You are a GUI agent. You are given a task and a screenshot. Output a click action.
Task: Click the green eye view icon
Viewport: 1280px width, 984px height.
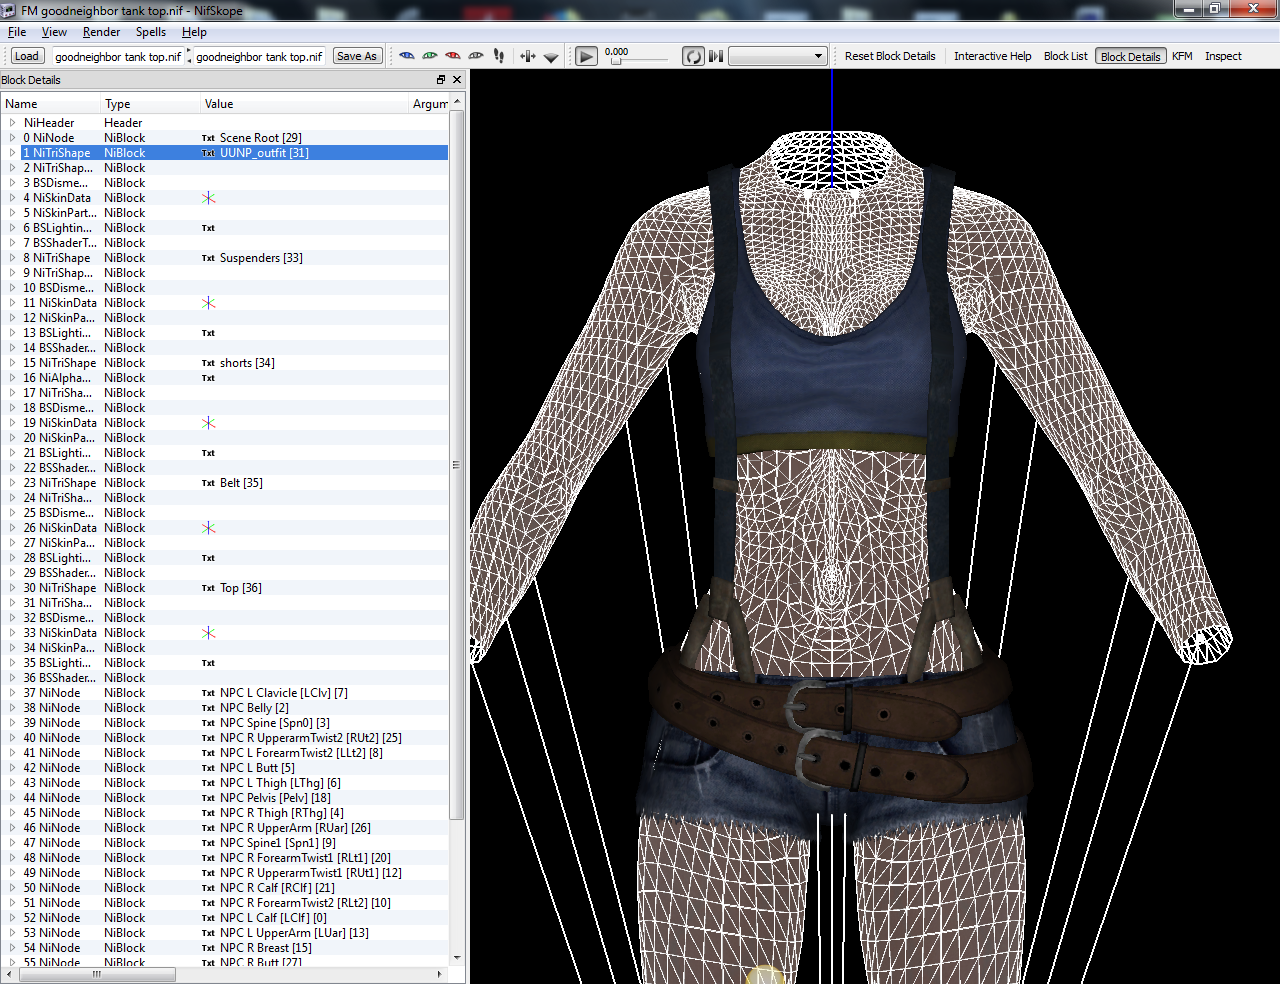(430, 56)
